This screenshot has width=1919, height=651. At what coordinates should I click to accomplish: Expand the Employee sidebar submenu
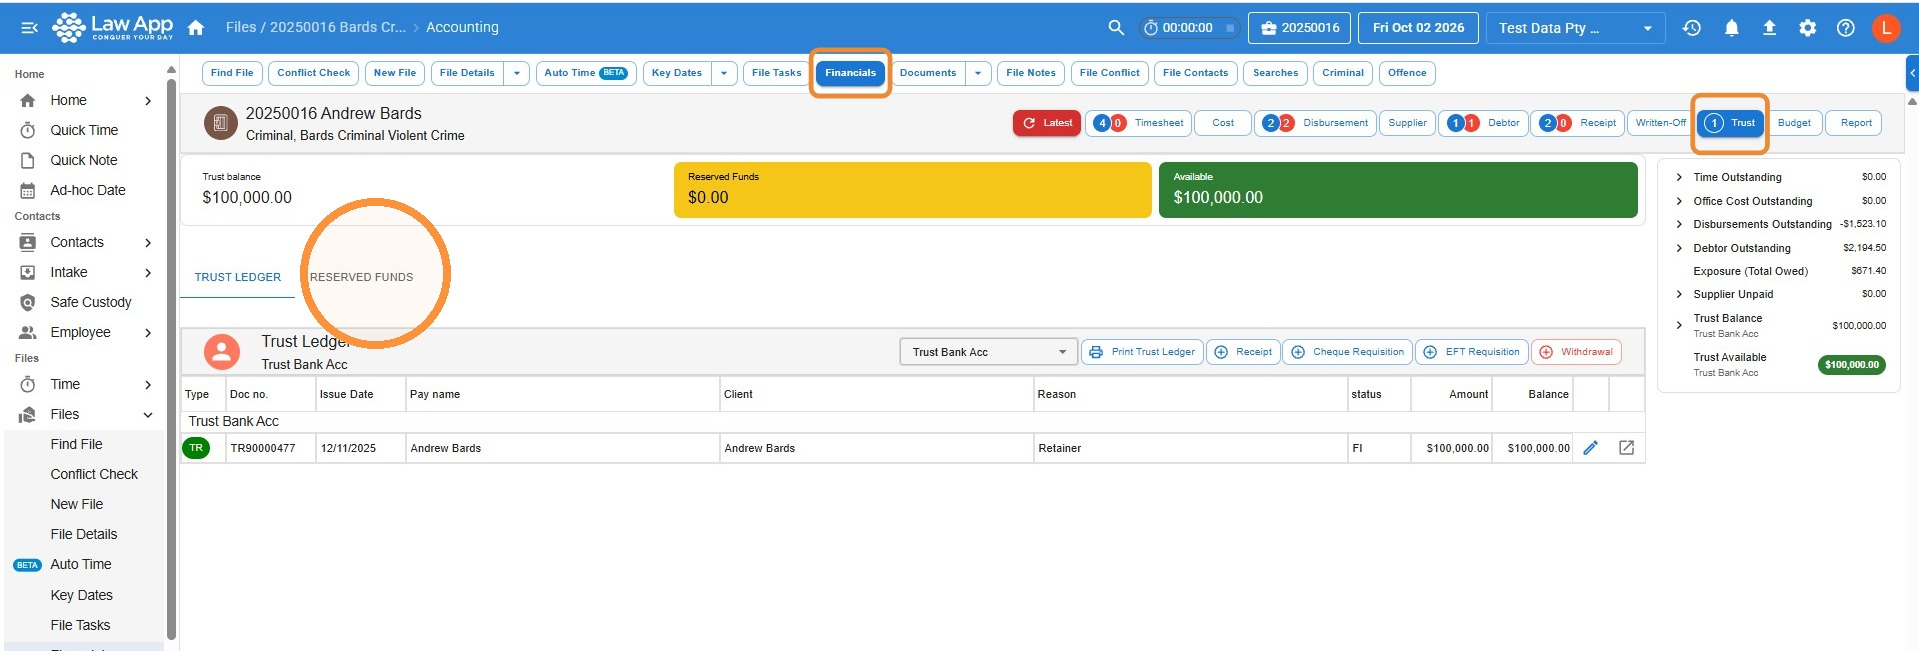148,333
